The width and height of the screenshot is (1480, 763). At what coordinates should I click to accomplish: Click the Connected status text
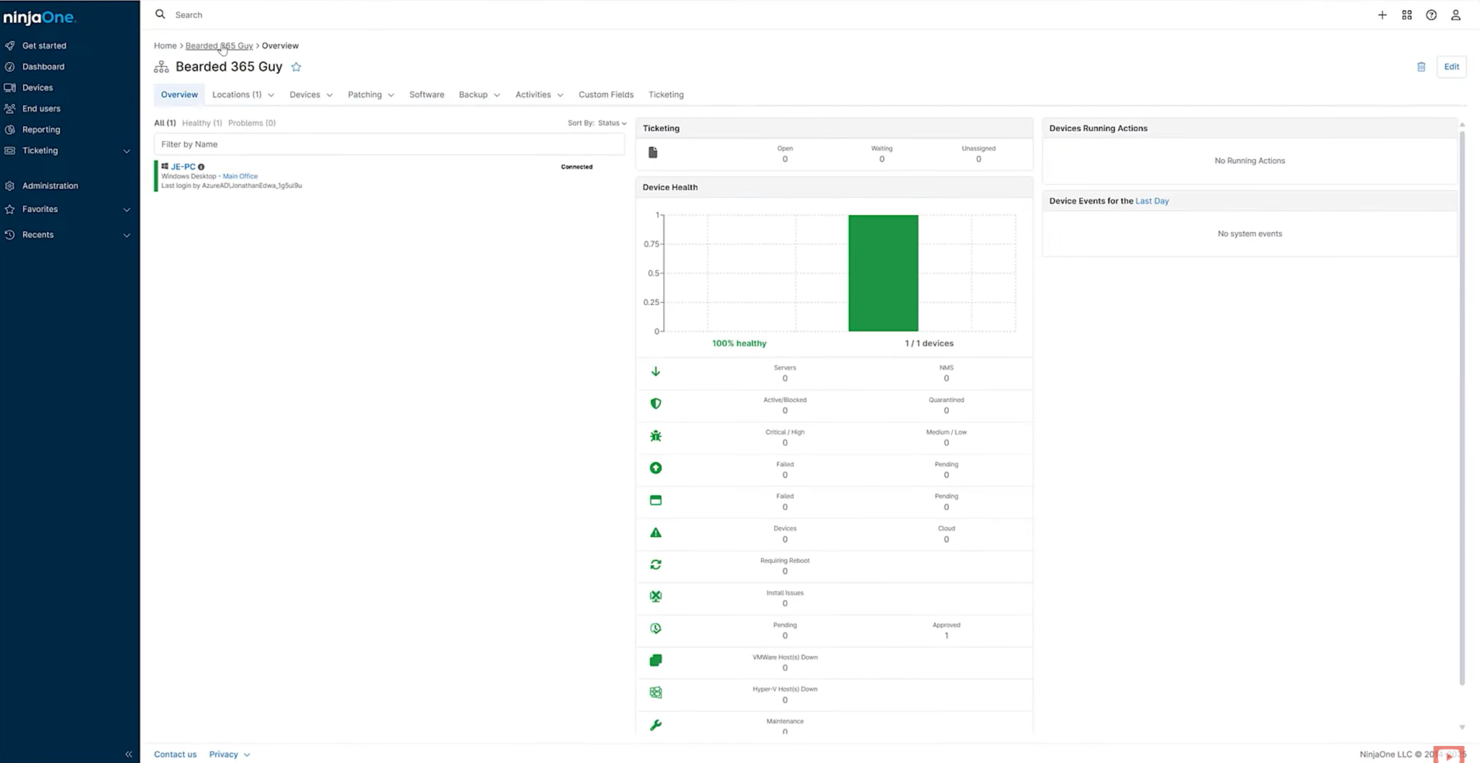click(577, 167)
